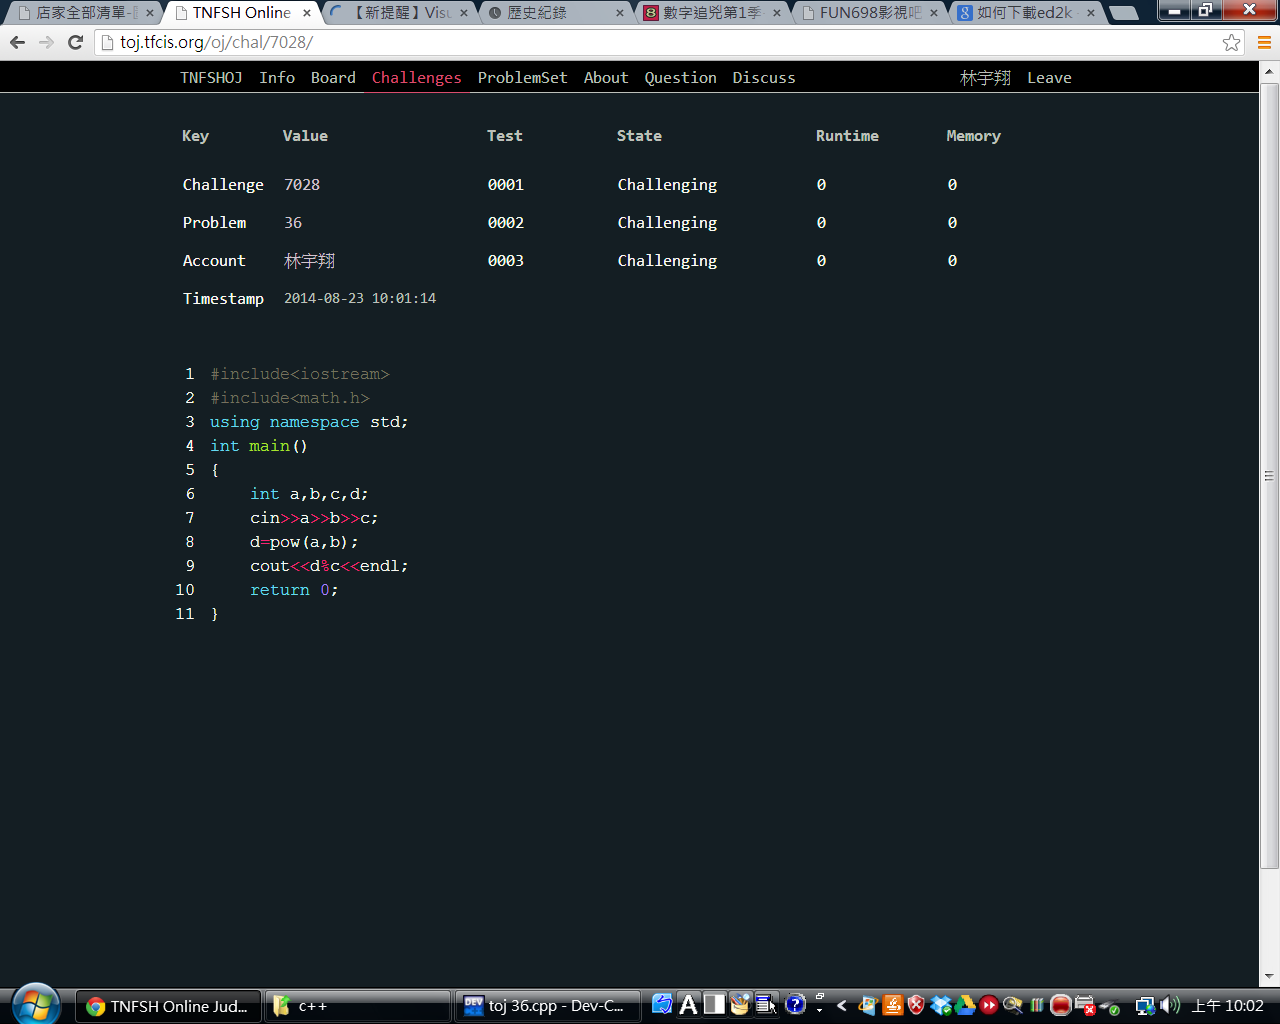Open the Dropbox tray icon
This screenshot has height=1024, width=1280.
tap(941, 1006)
